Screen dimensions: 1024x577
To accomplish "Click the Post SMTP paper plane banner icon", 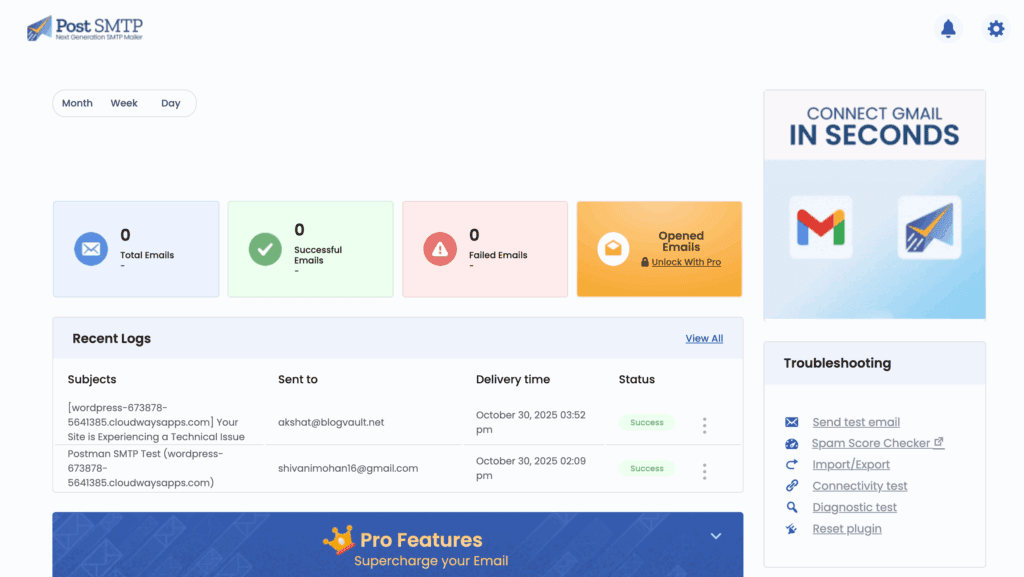I will (929, 227).
